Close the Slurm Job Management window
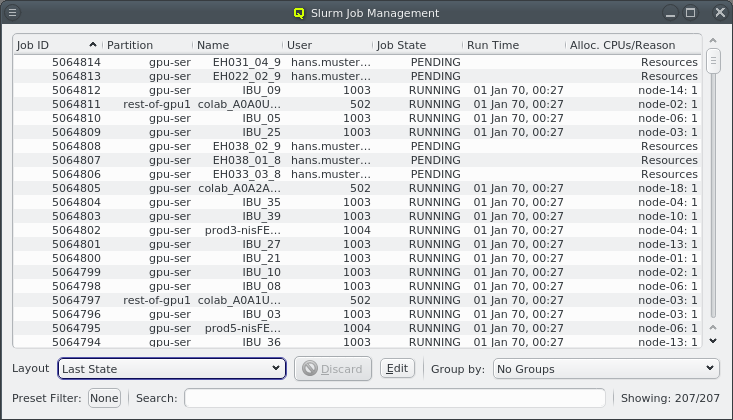 coord(720,13)
